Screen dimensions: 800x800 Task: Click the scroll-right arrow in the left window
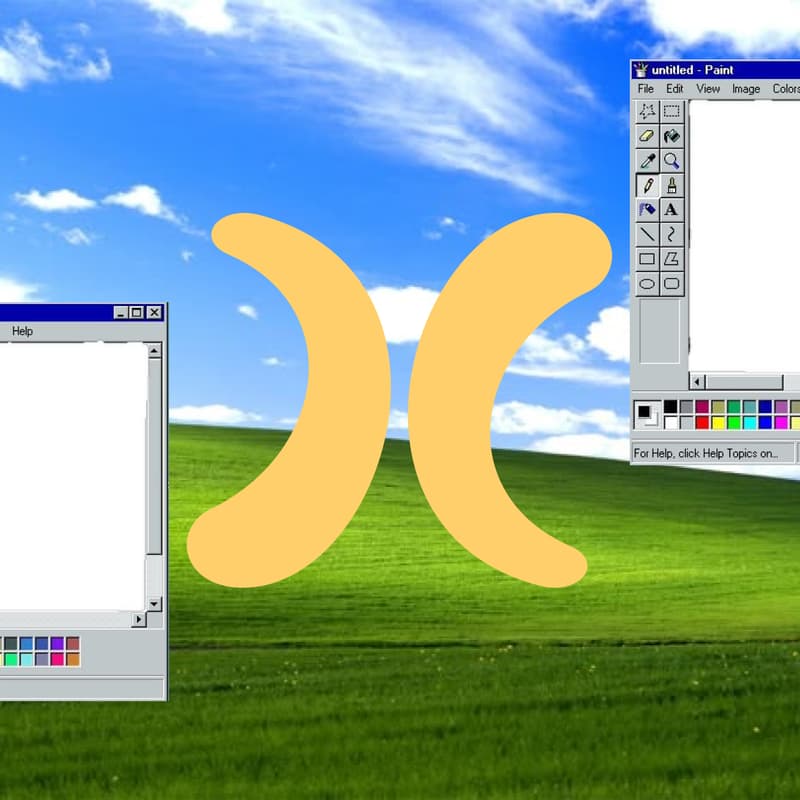(139, 619)
